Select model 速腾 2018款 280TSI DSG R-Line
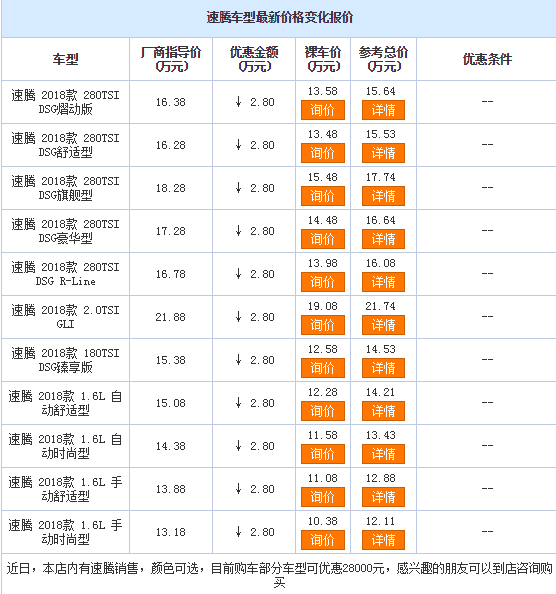 pos(66,274)
